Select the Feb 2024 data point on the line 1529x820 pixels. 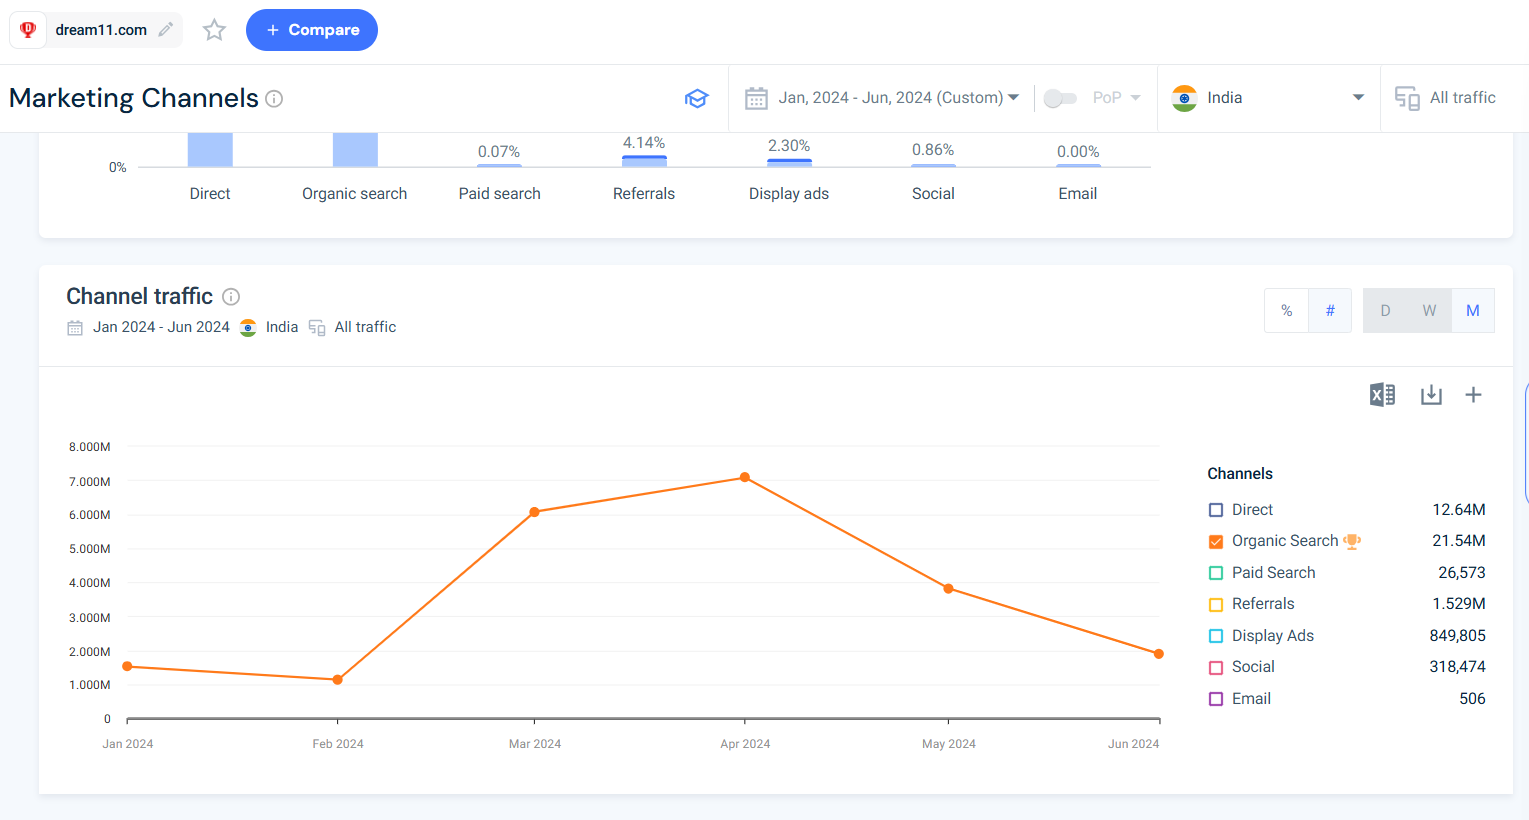338,680
